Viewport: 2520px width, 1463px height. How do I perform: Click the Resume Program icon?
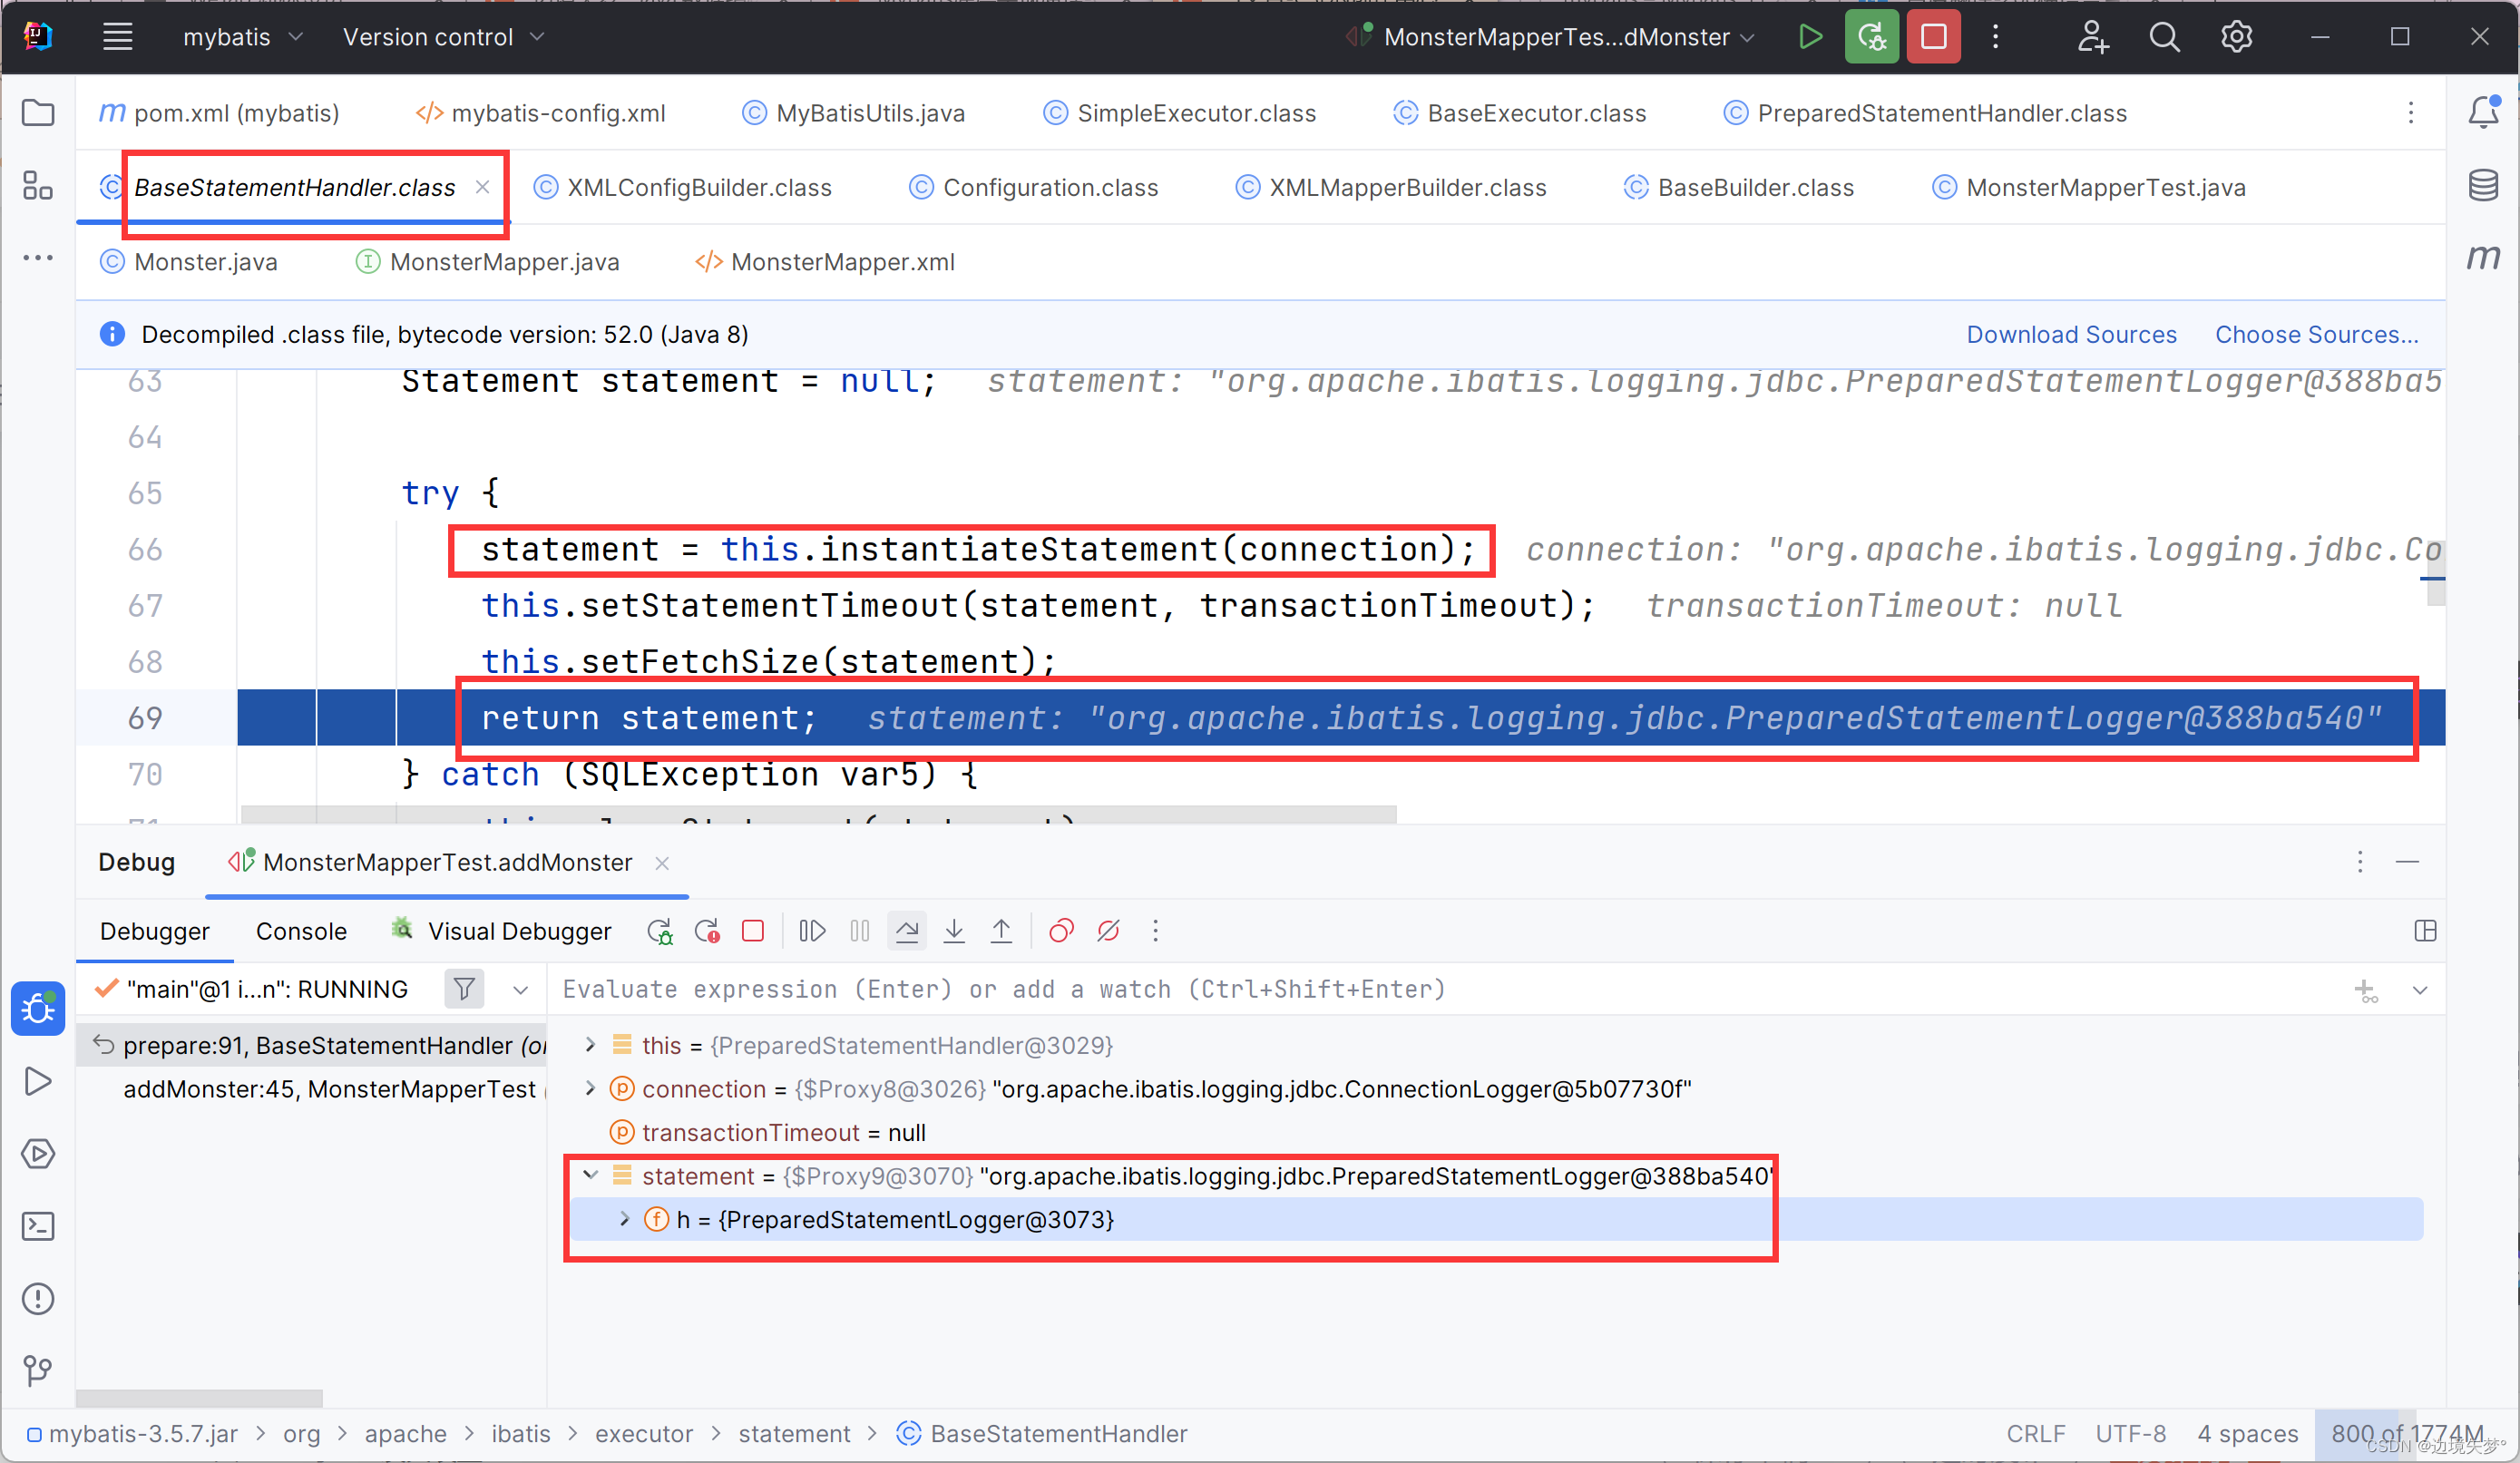click(x=812, y=931)
